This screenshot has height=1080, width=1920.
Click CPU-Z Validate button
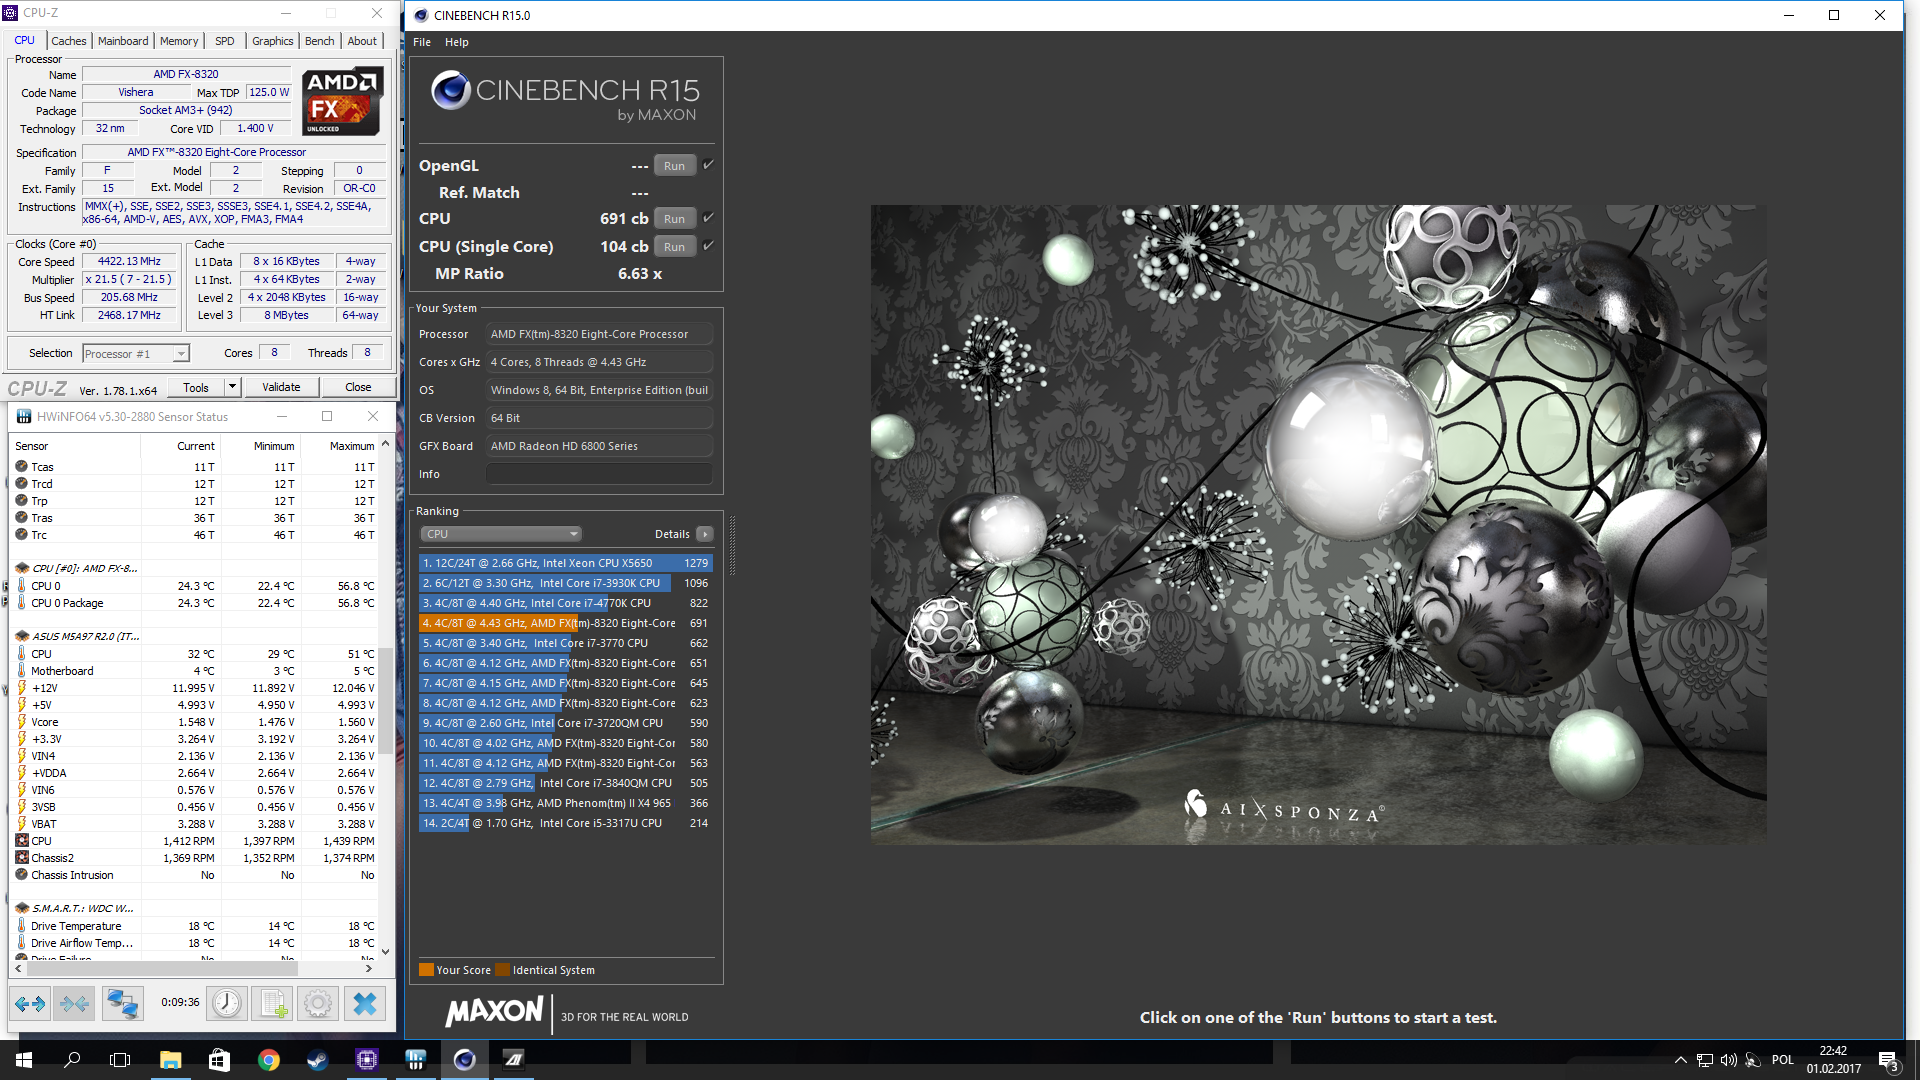281,387
